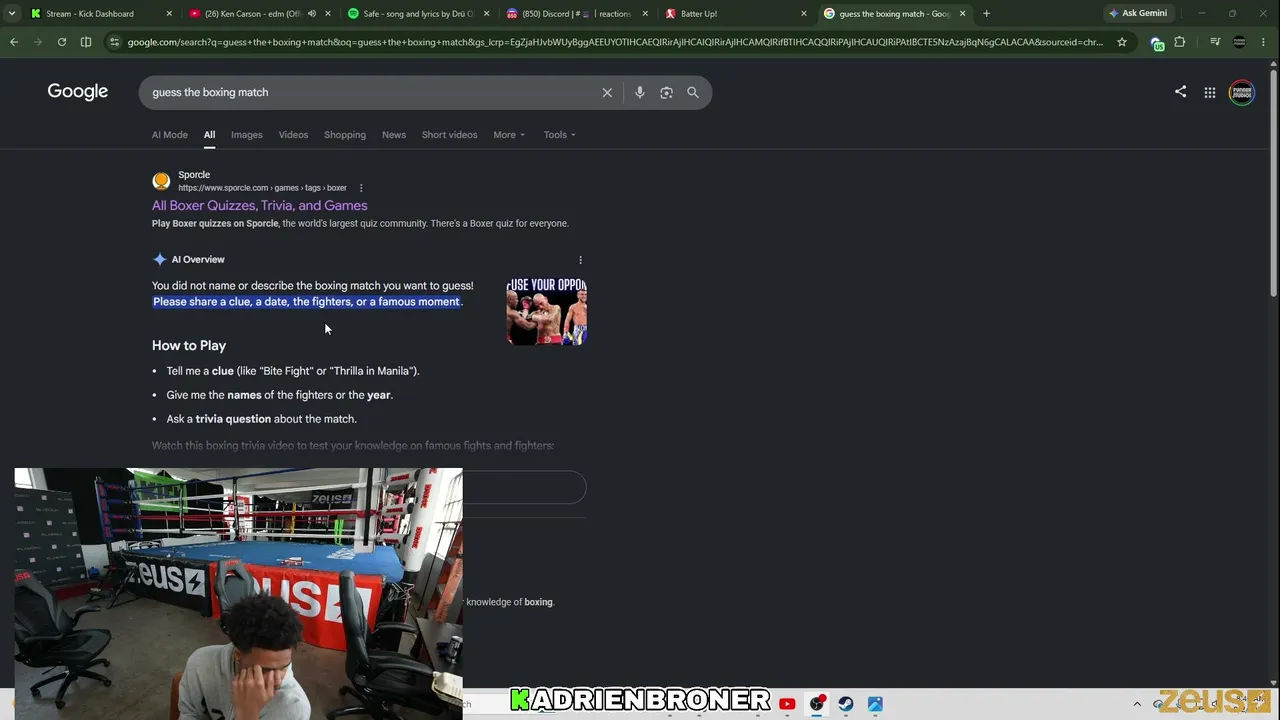The height and width of the screenshot is (720, 1280).
Task: Close the Kick Dashboard tab
Action: pyautogui.click(x=168, y=14)
